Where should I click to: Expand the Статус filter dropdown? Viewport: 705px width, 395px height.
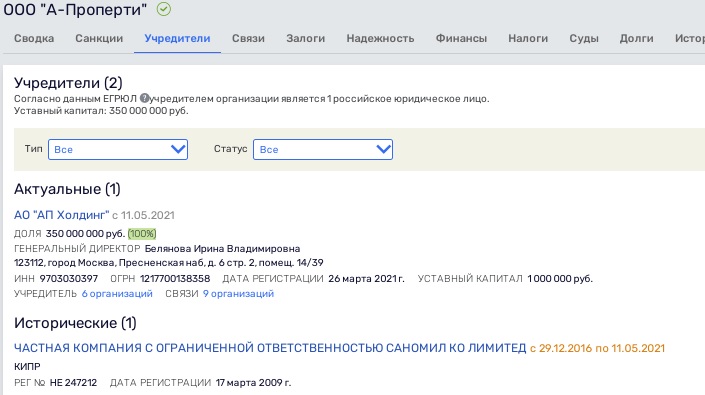[323, 149]
